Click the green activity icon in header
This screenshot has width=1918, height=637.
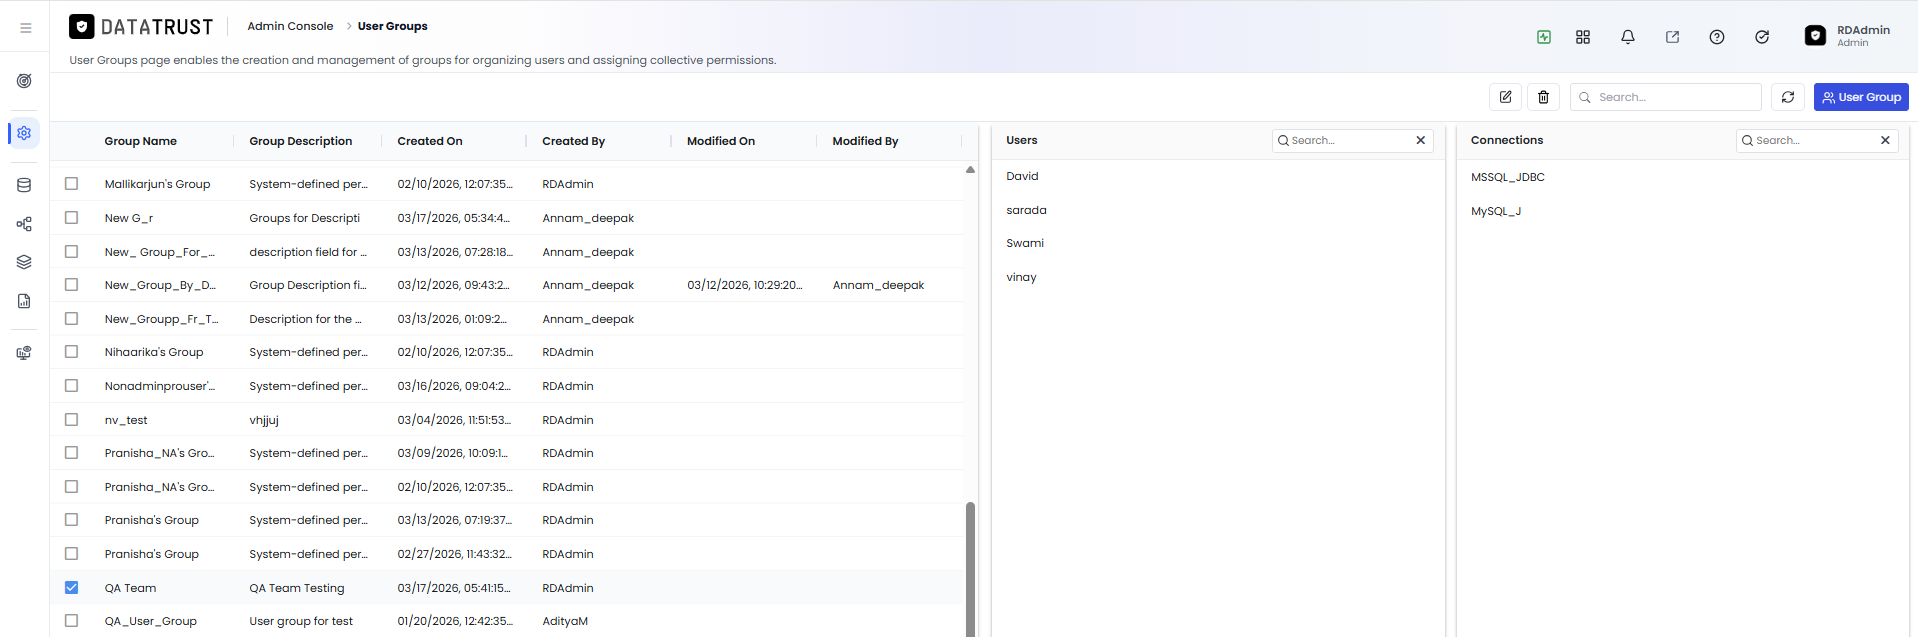(x=1544, y=37)
